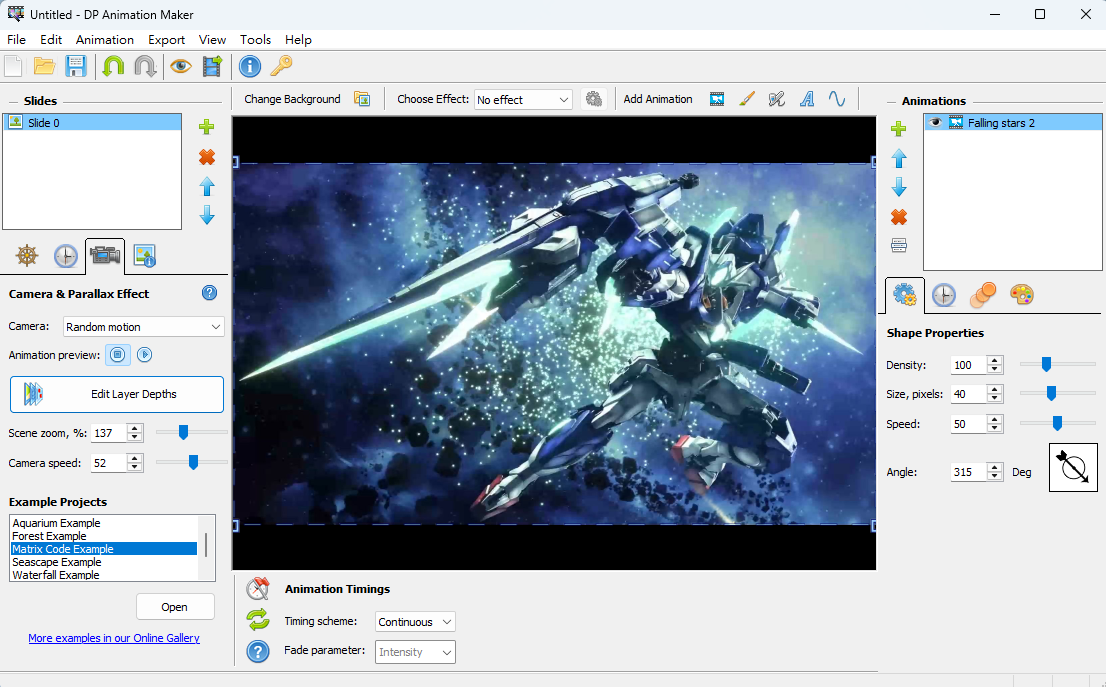Increase Angle value with up stepper
Viewport: 1106px width, 687px height.
point(995,468)
